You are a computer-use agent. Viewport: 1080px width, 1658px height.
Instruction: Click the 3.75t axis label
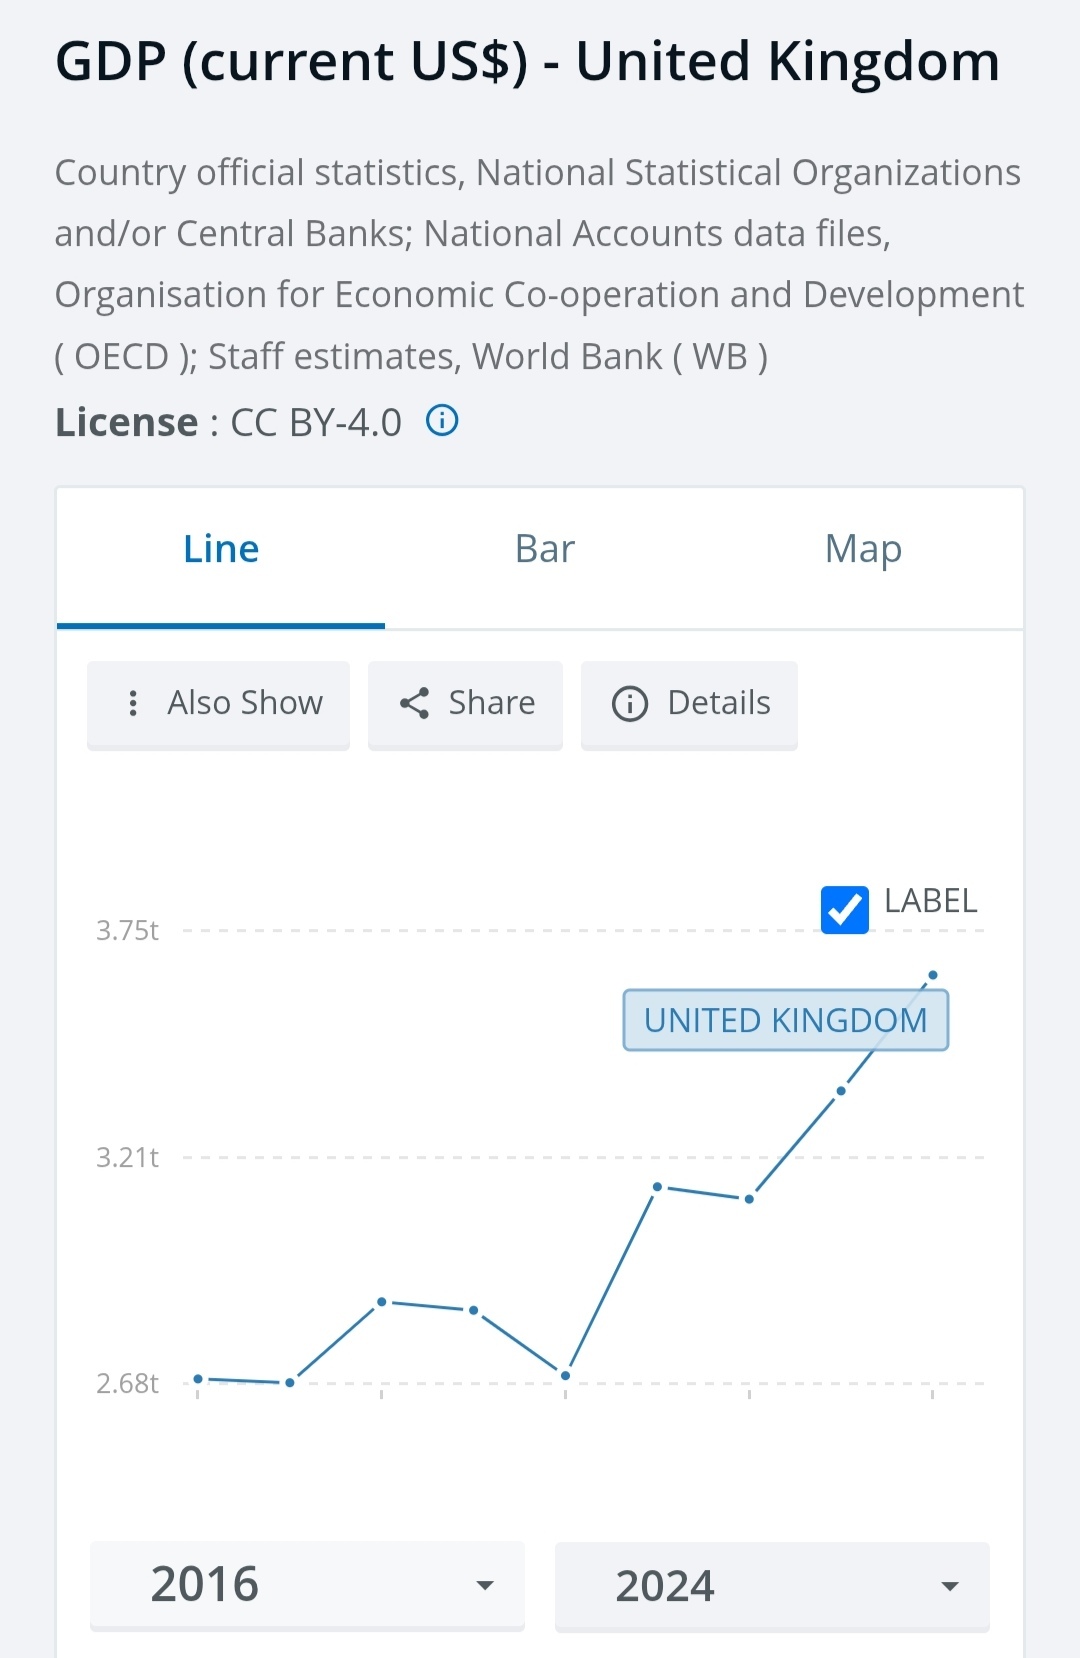[127, 931]
